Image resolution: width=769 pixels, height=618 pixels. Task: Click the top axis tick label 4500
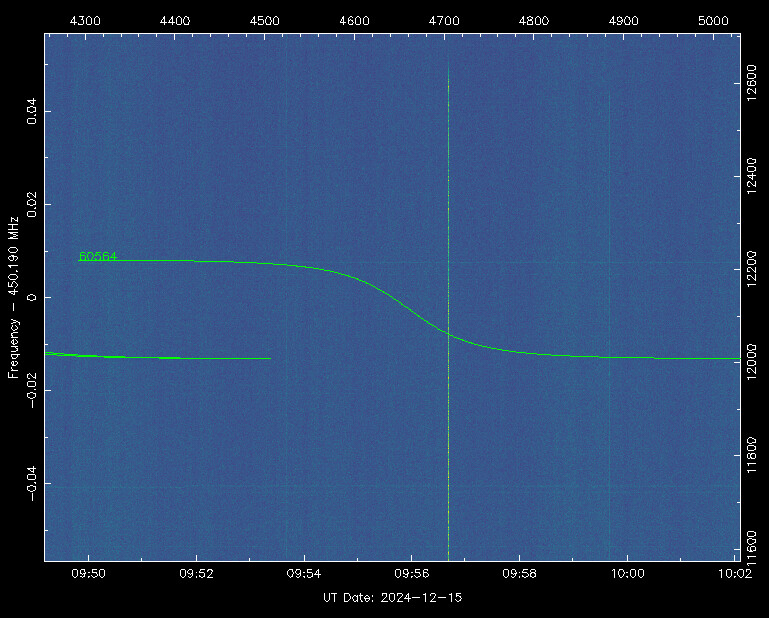[x=265, y=21]
